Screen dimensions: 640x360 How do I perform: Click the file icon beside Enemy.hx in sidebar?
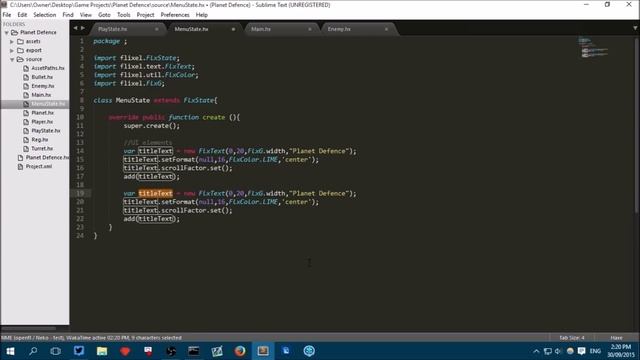point(26,86)
